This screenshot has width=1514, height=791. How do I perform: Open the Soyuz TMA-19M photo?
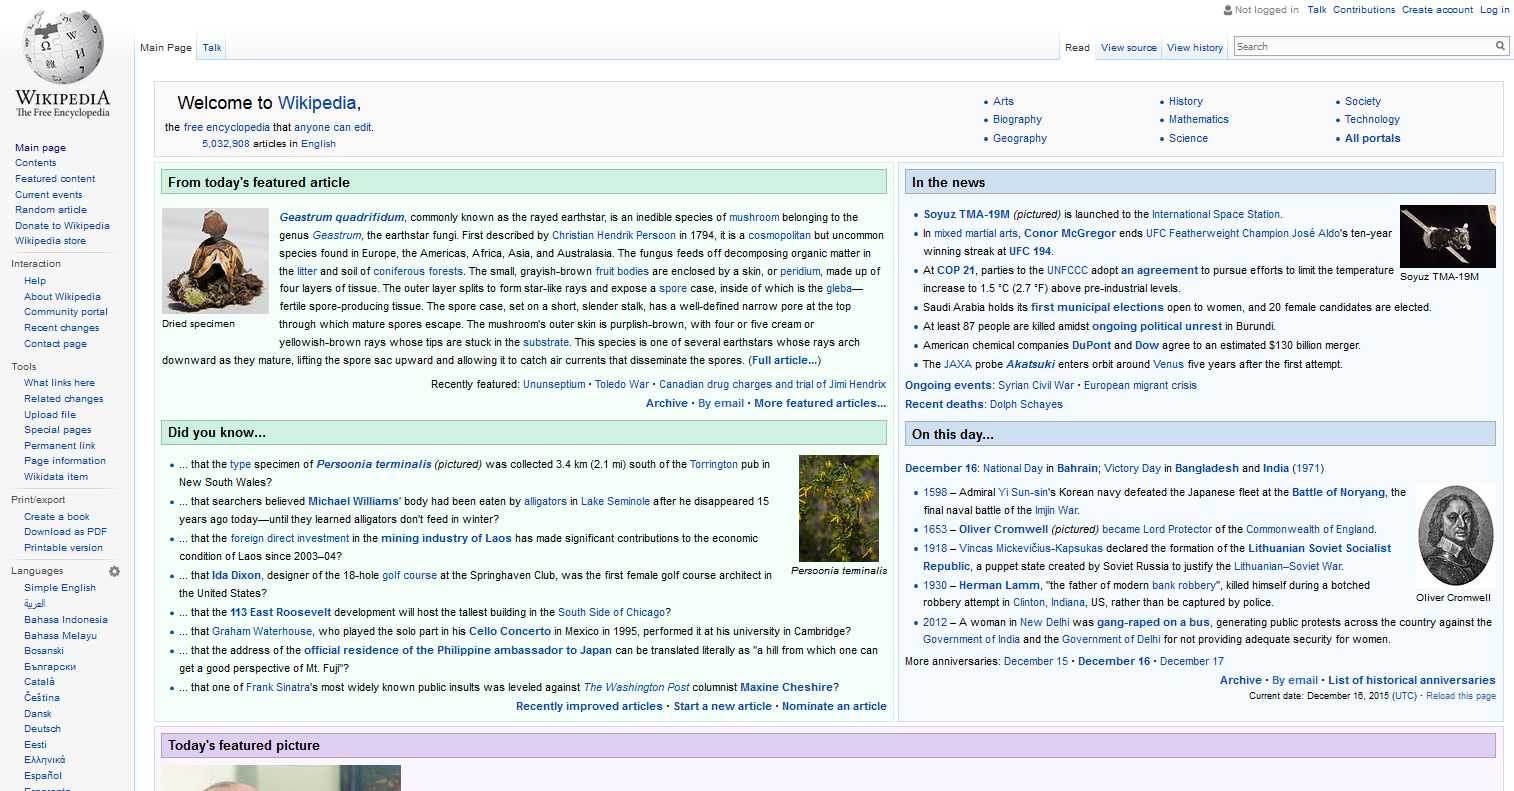pyautogui.click(x=1447, y=236)
